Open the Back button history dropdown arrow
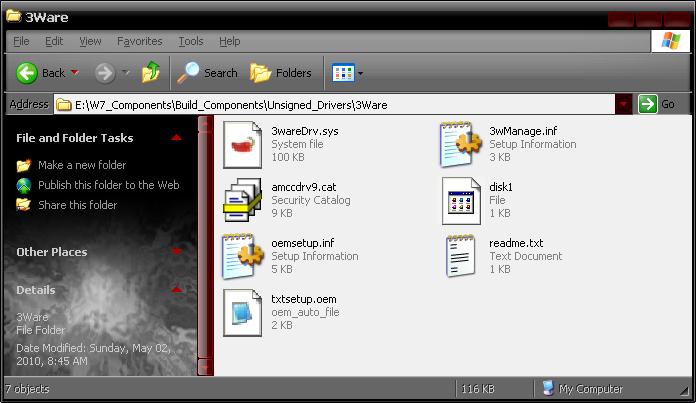 click(75, 73)
